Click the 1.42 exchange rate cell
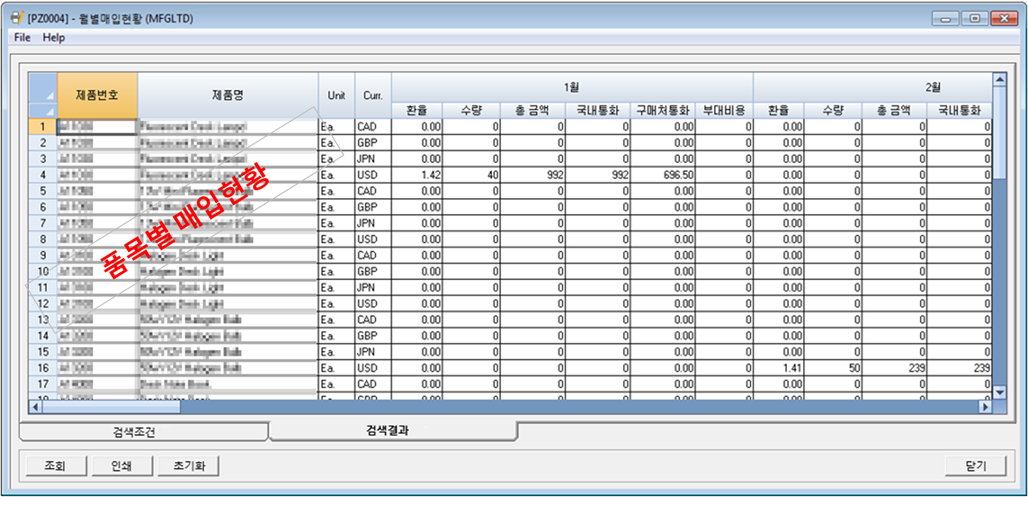The height and width of the screenshot is (506, 1028). pos(417,175)
